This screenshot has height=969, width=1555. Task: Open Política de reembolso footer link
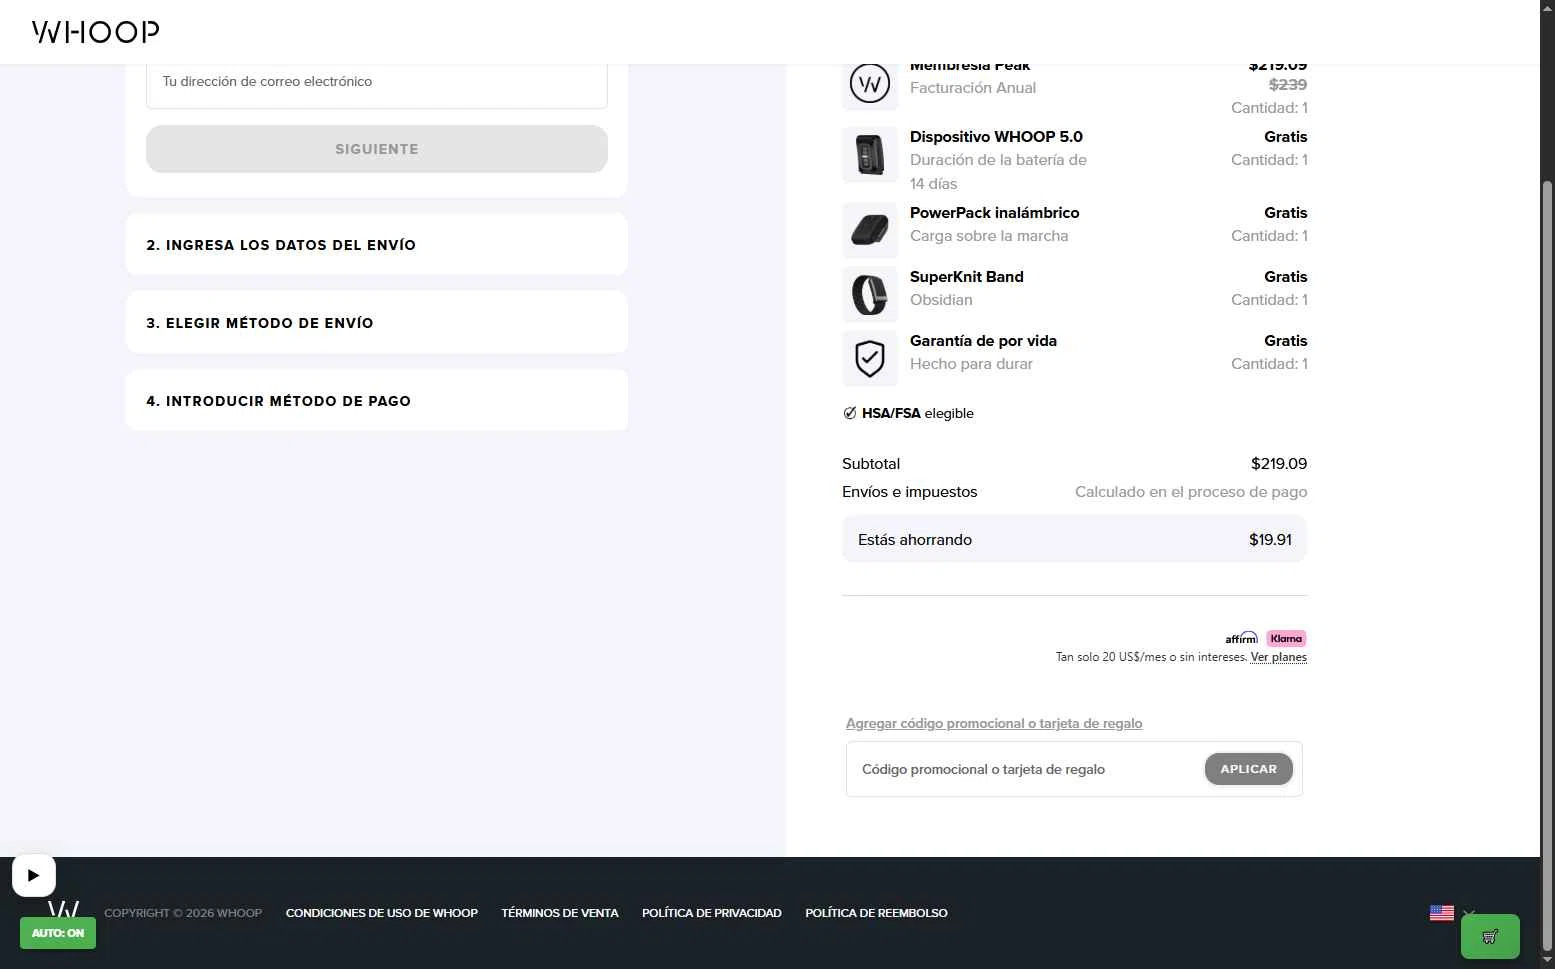click(877, 913)
